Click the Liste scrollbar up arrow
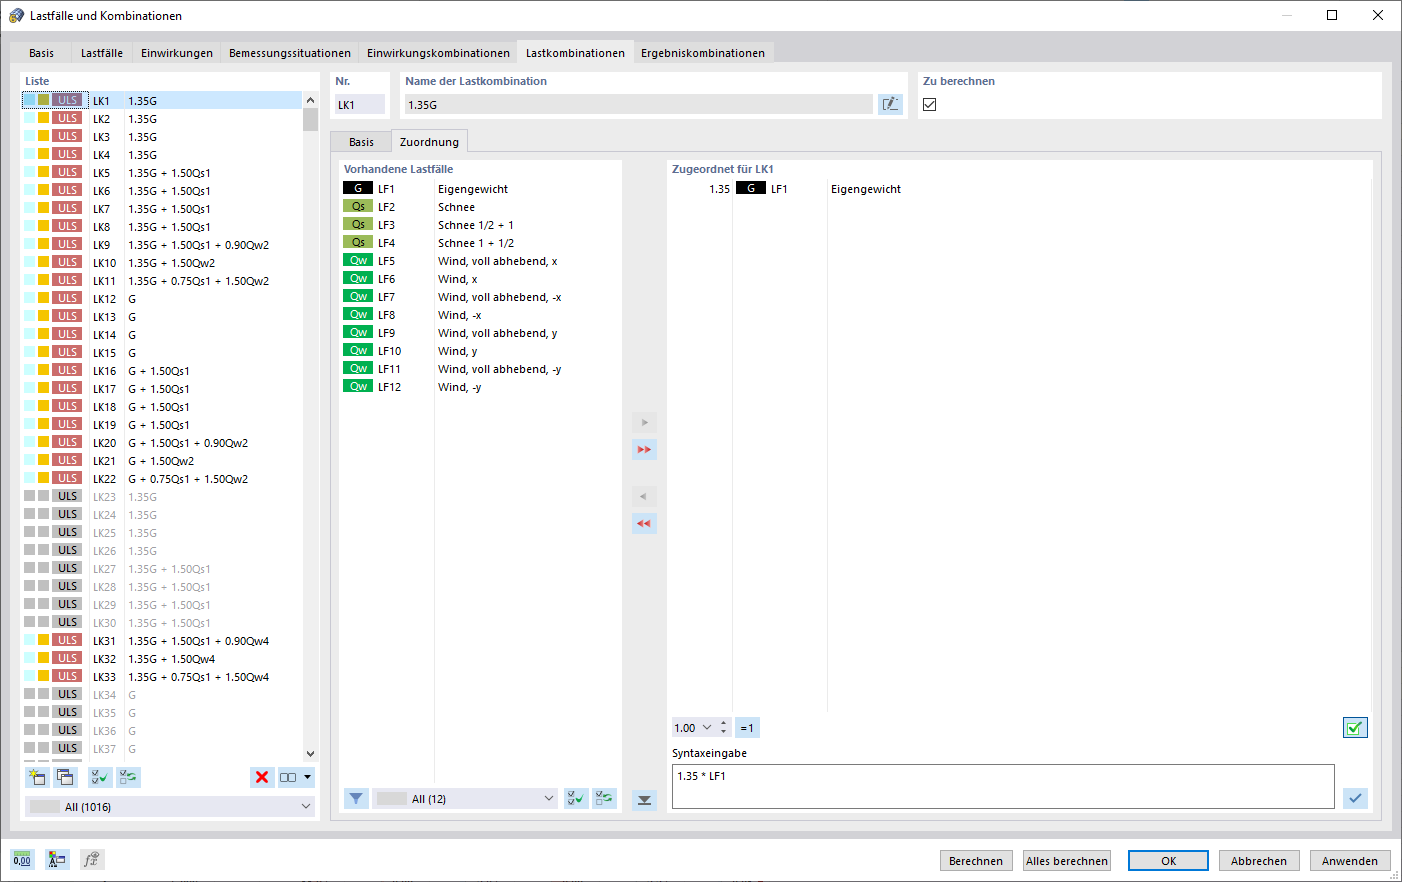 [x=310, y=100]
